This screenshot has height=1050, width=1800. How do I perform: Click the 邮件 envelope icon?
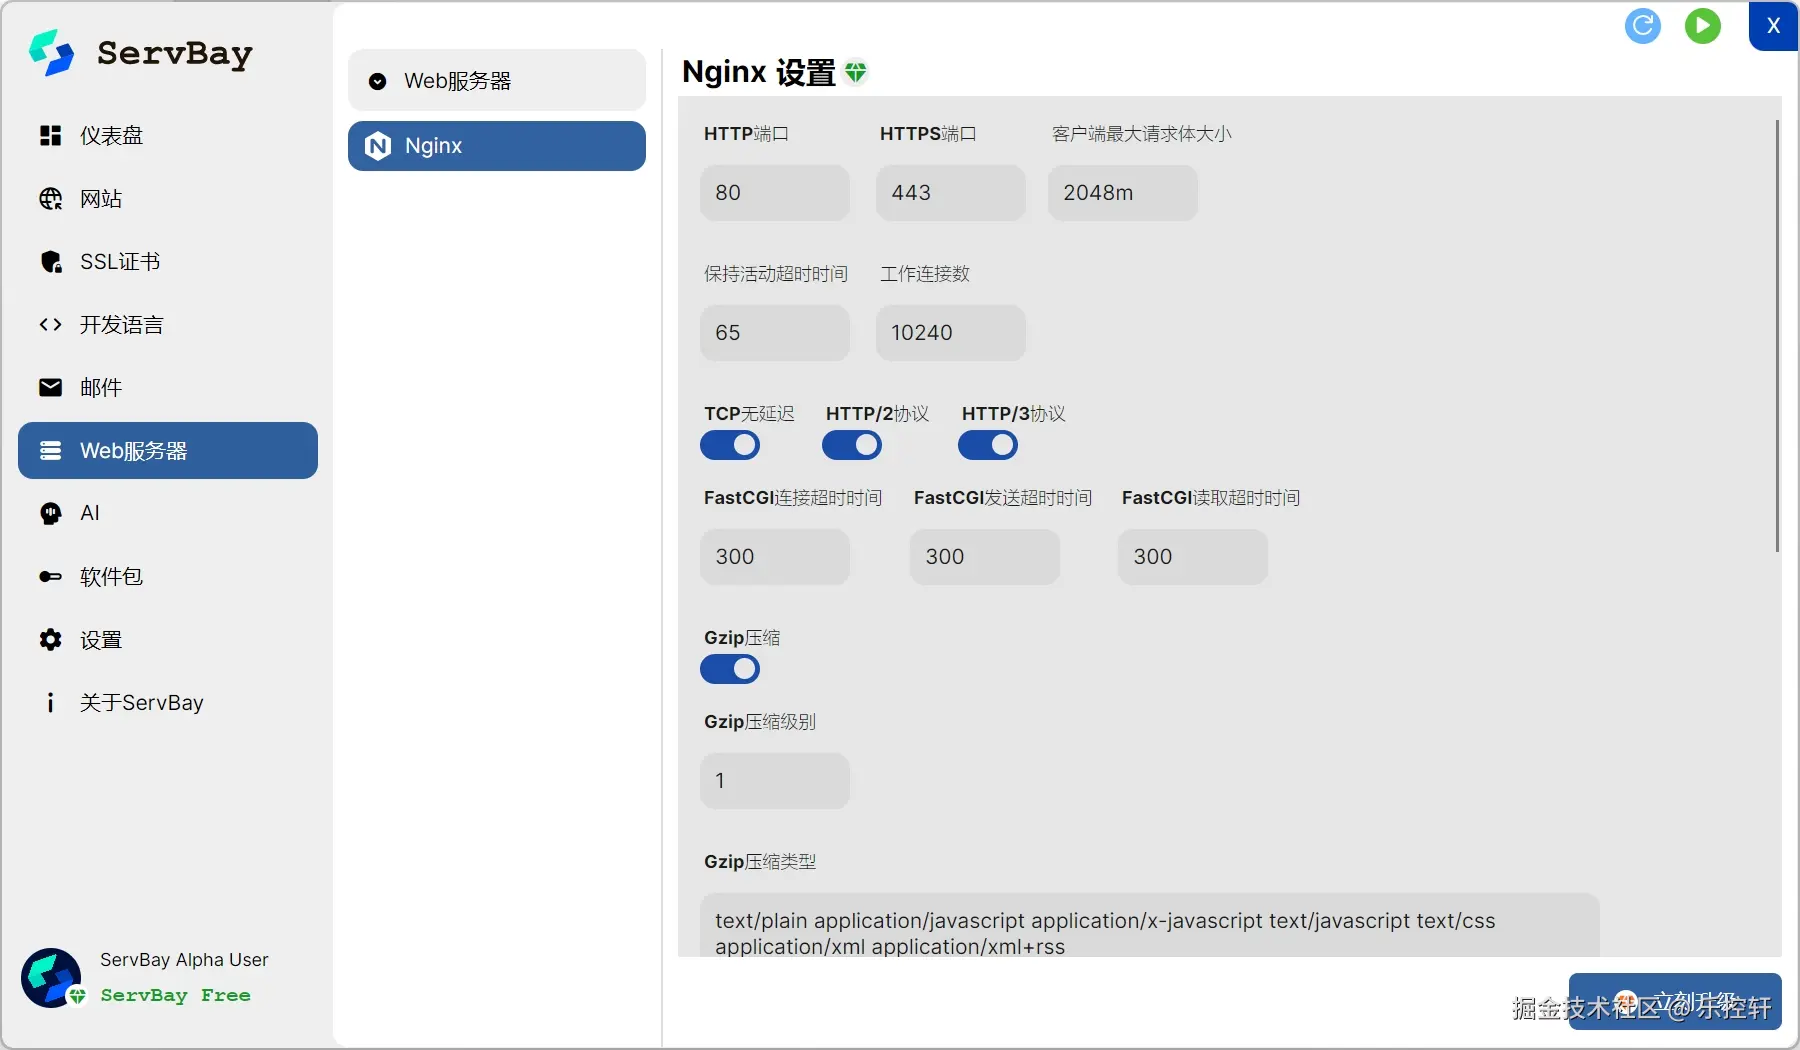50,387
